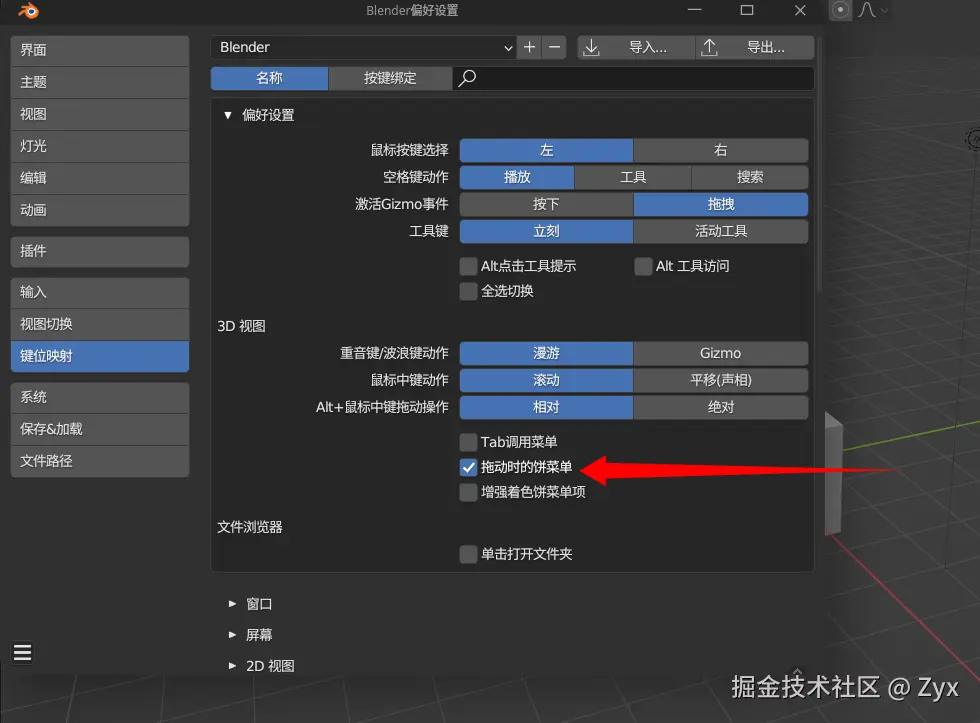This screenshot has width=980, height=723.
Task: Minimize the Blender偏好设置 window
Action: click(x=694, y=10)
